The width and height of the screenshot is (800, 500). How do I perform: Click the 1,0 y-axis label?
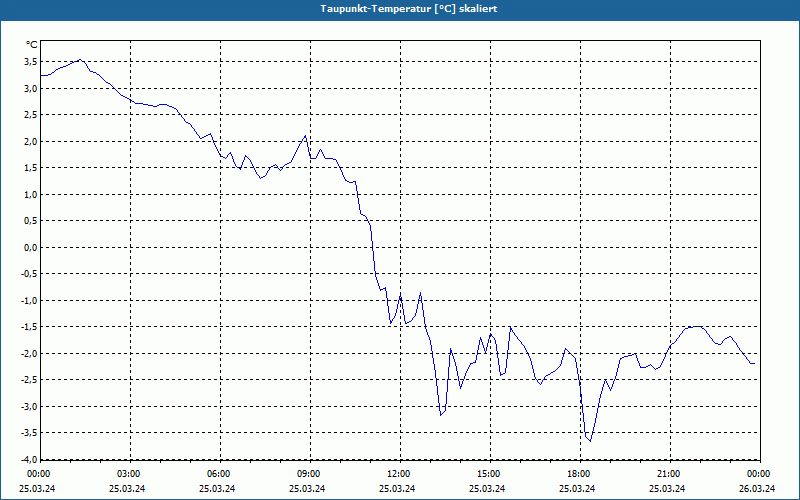(x=30, y=194)
